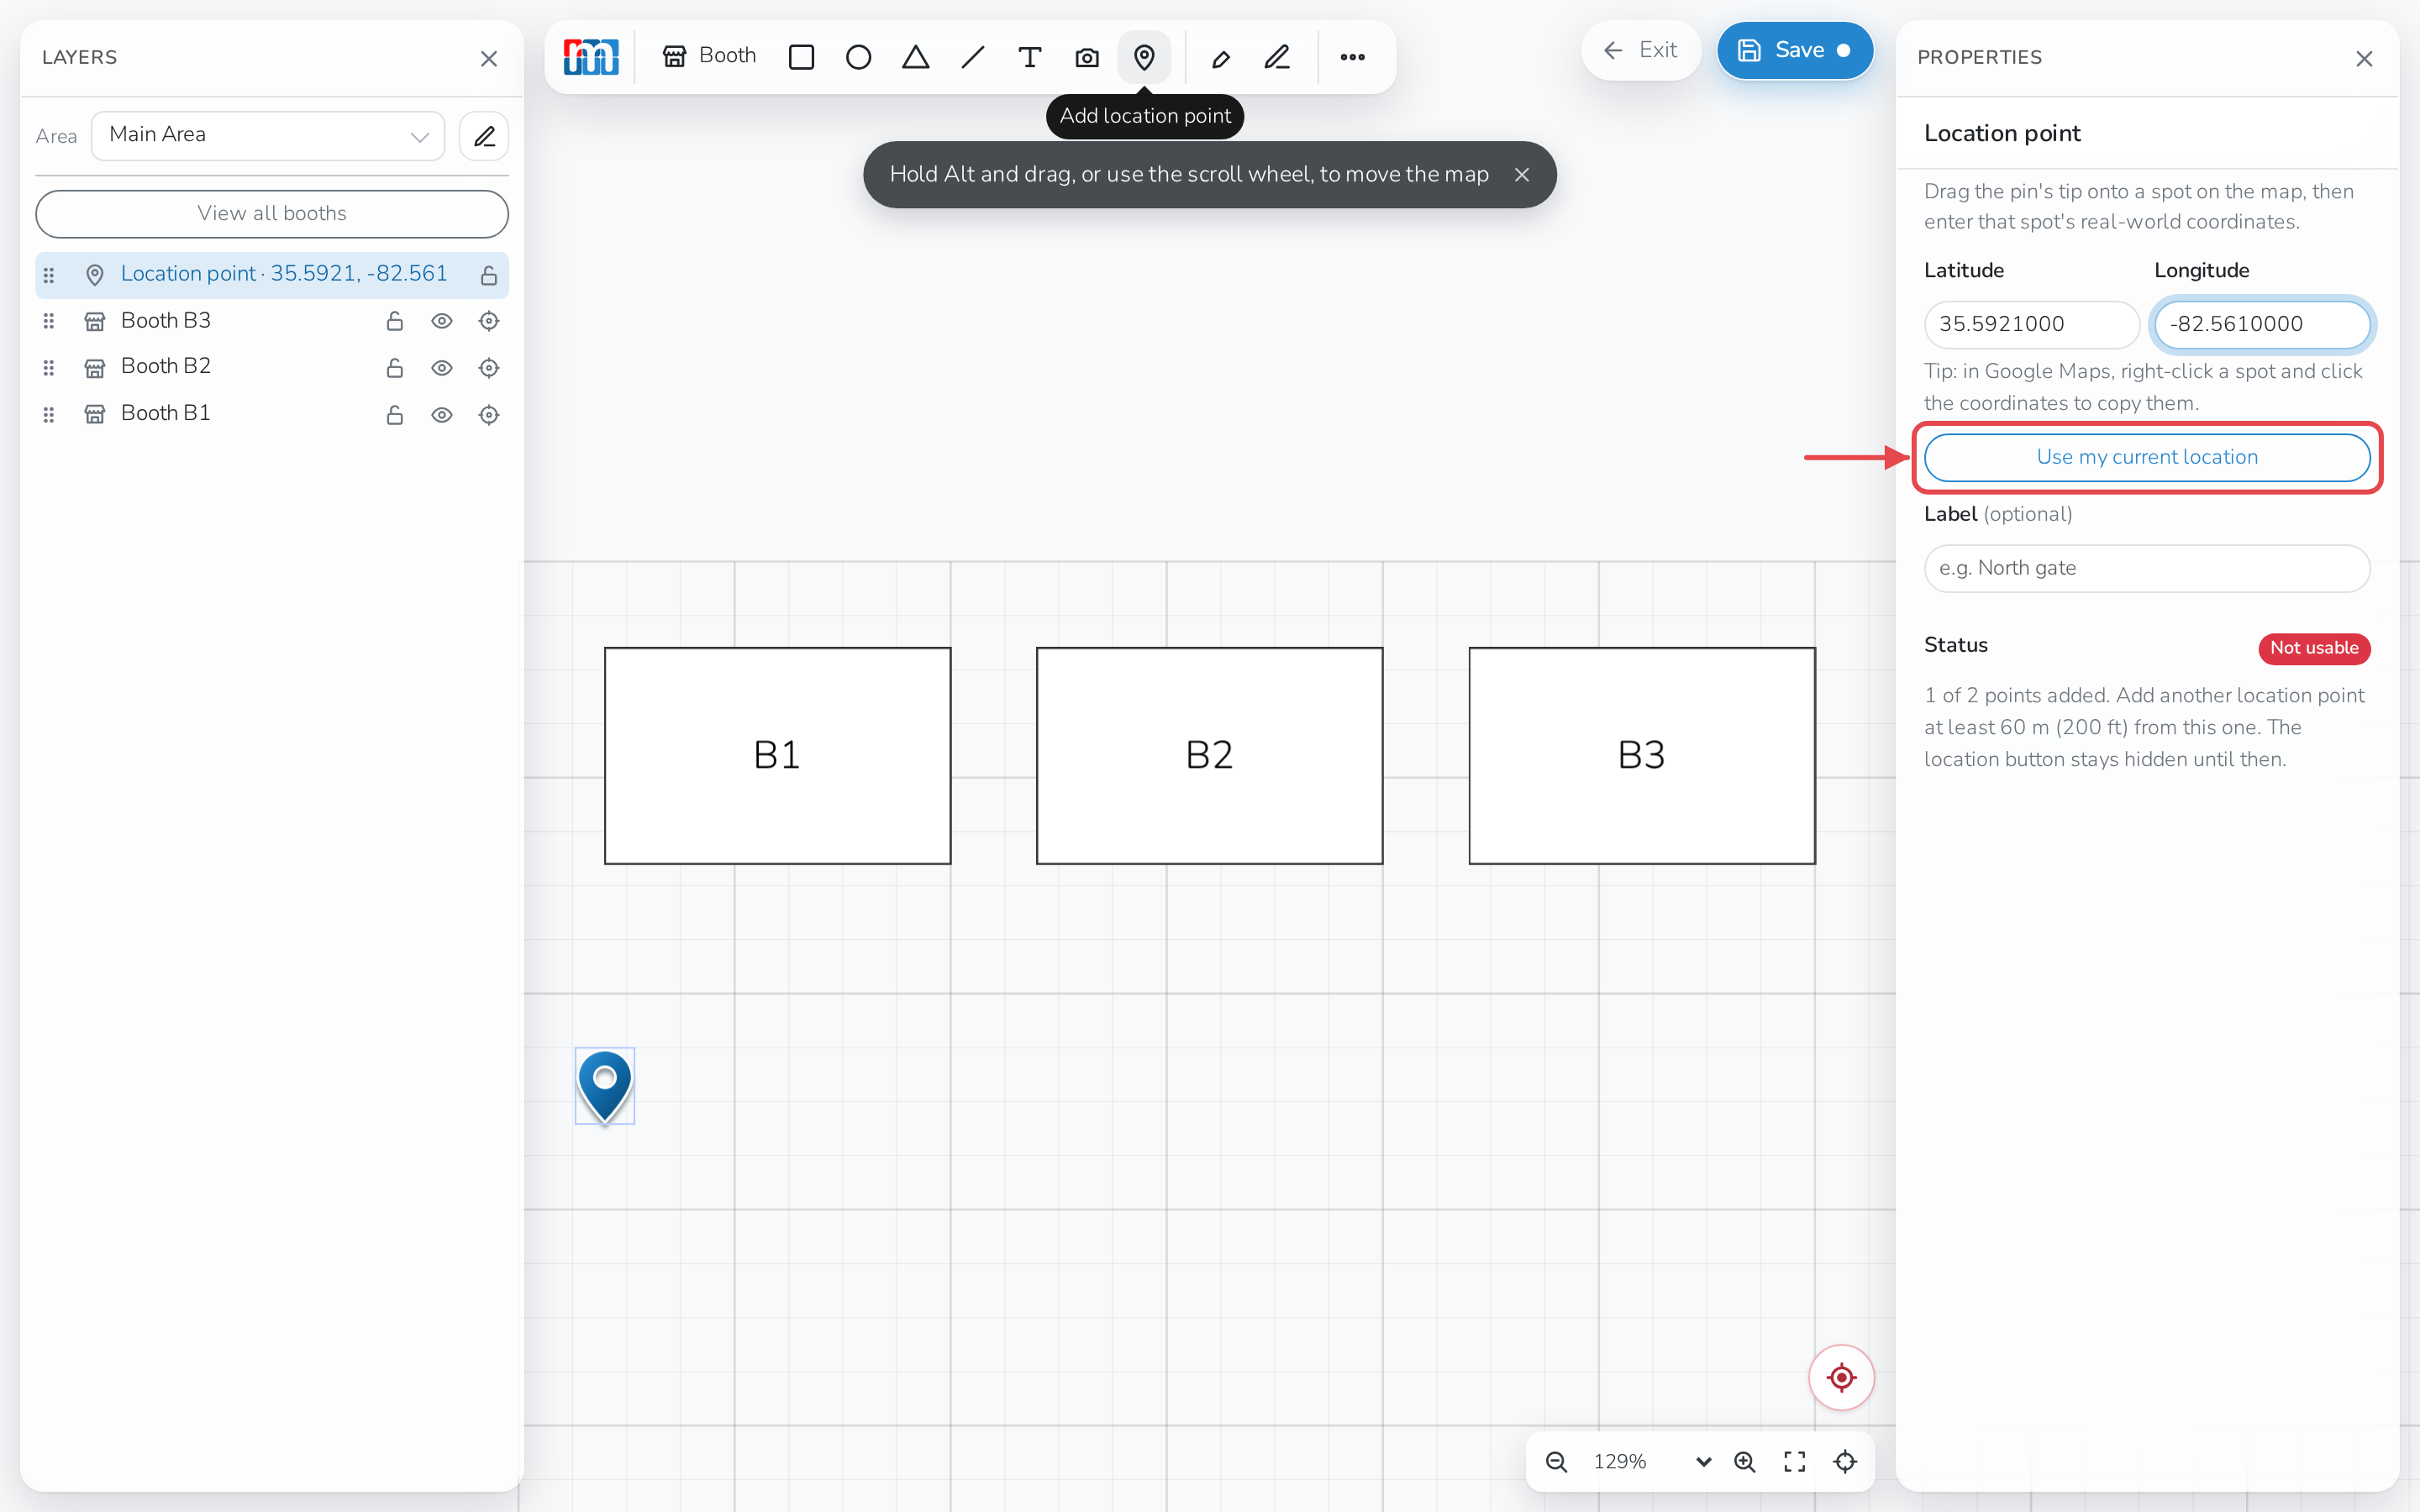Click the red locate target button on canvas
Viewport: 2420px width, 1512px height.
[1841, 1378]
